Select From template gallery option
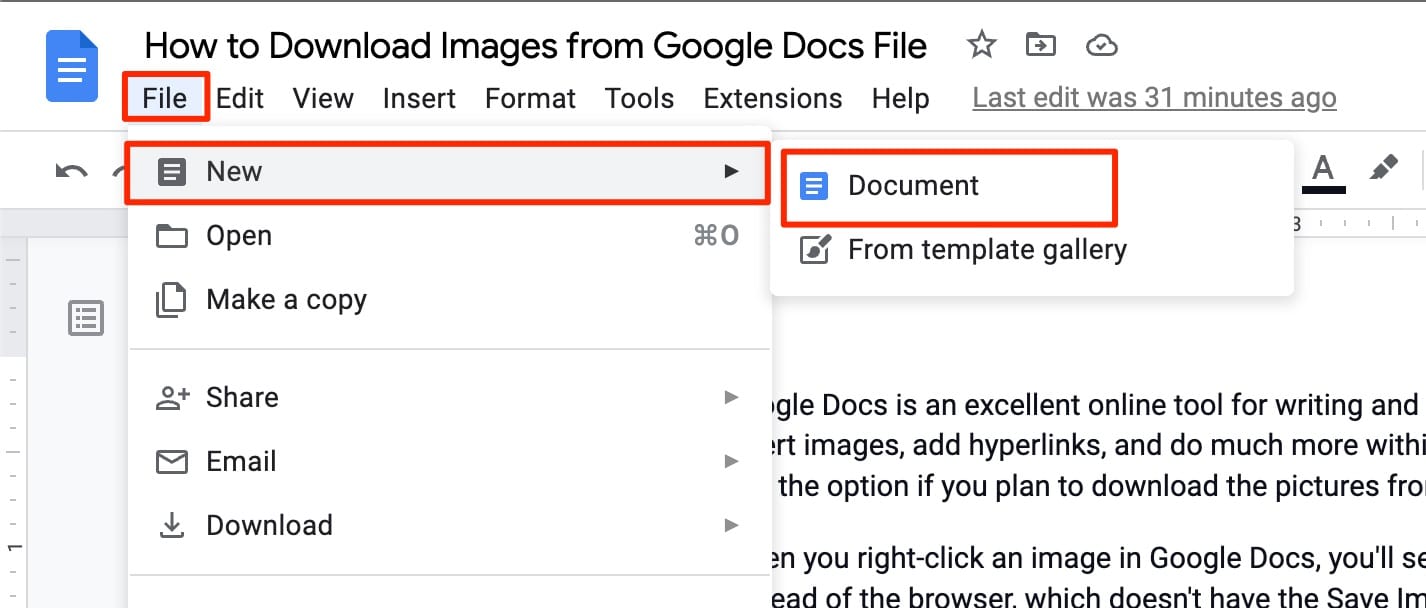The height and width of the screenshot is (608, 1426). pos(986,249)
